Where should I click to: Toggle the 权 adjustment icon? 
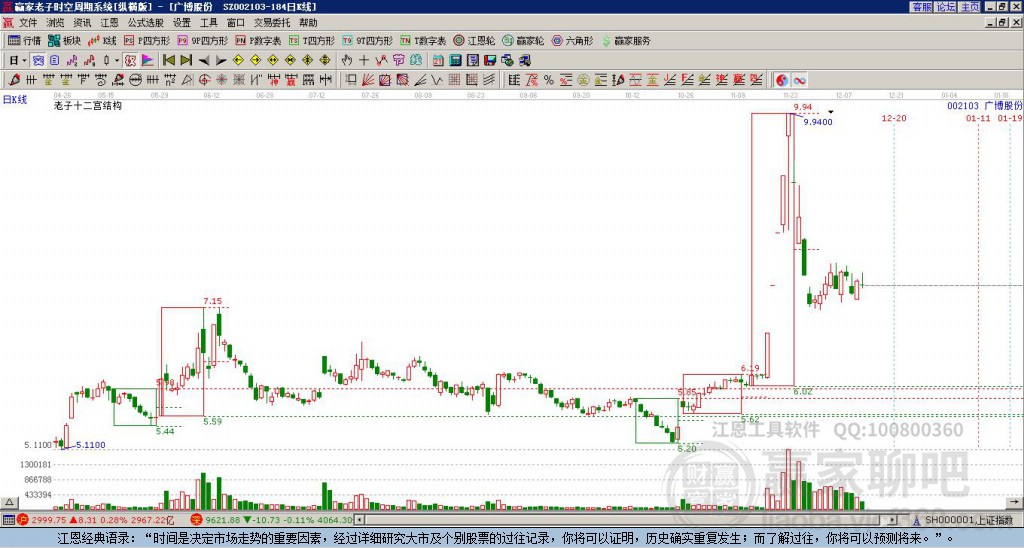130,61
